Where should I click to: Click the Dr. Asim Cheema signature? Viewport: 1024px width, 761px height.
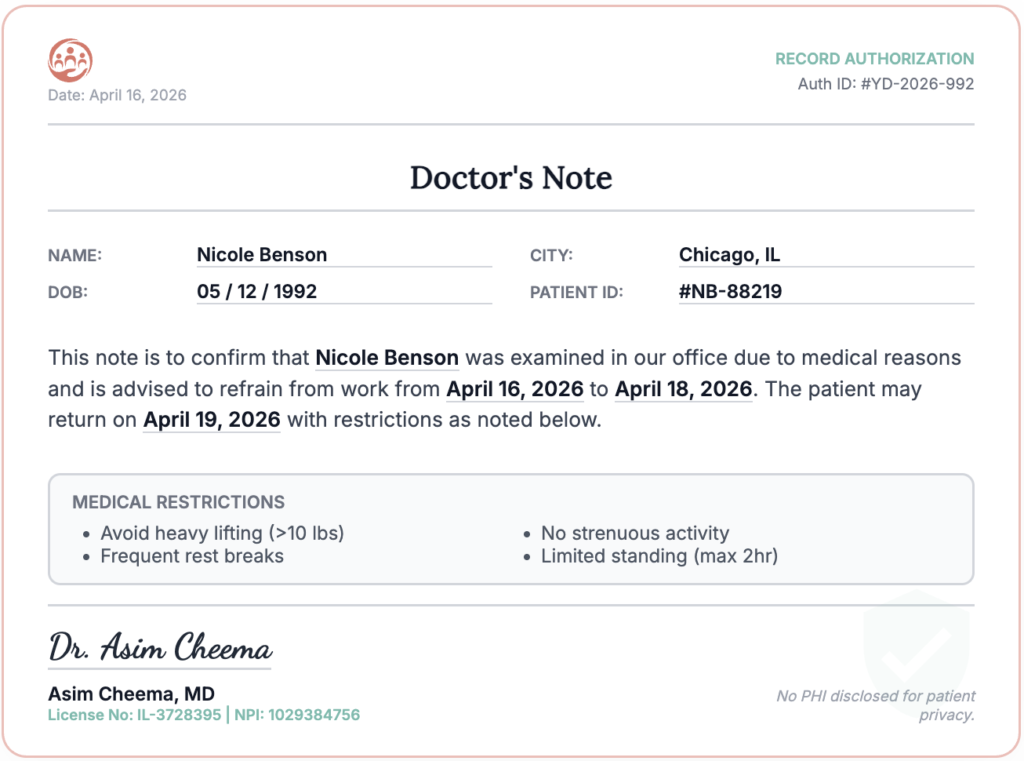(x=160, y=648)
